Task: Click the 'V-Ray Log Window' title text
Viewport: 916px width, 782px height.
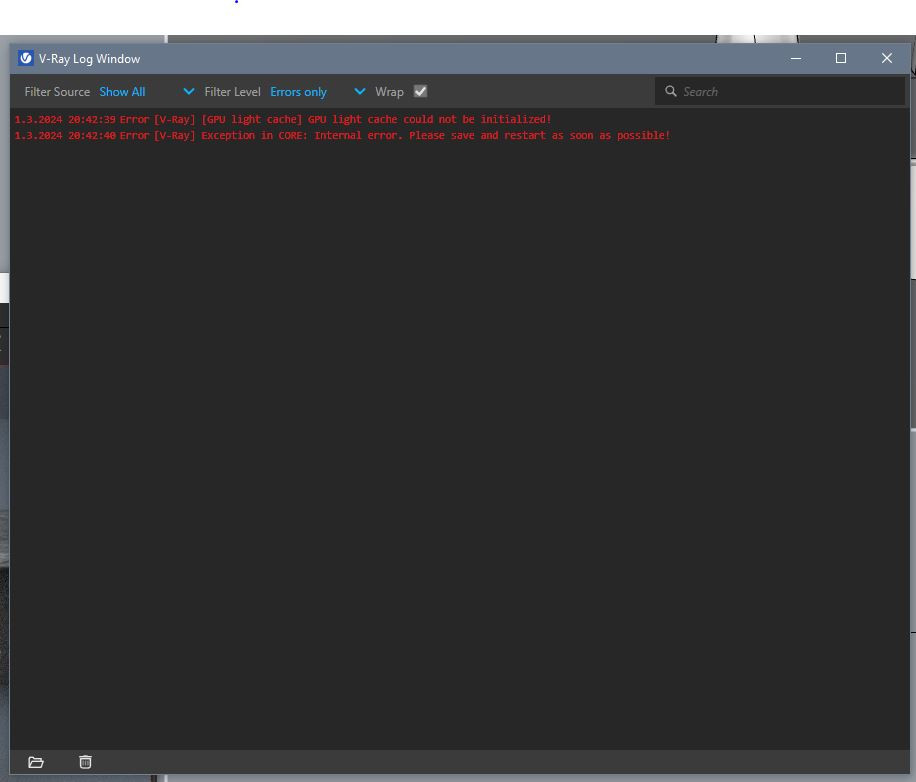Action: click(89, 59)
